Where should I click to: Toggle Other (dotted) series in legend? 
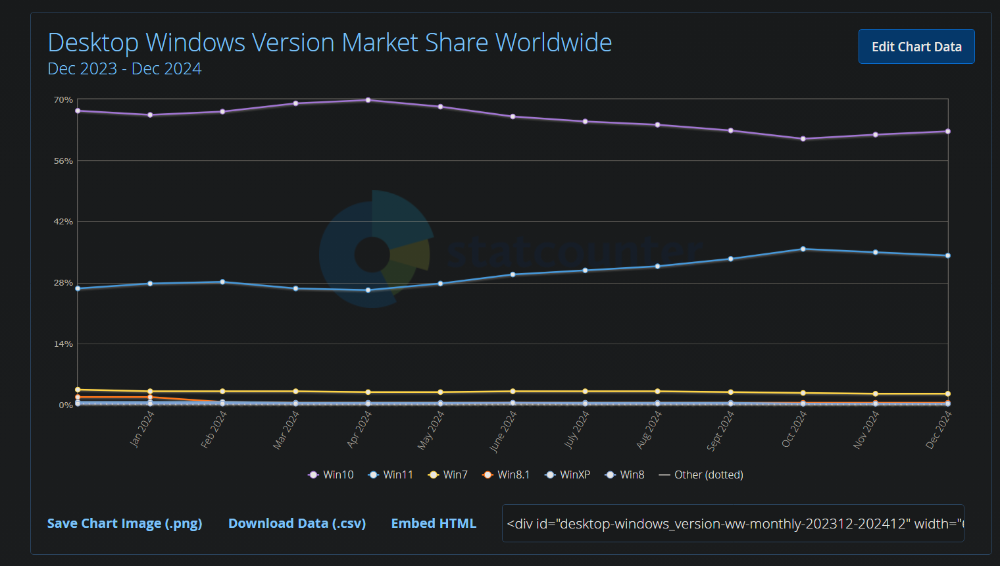click(701, 475)
